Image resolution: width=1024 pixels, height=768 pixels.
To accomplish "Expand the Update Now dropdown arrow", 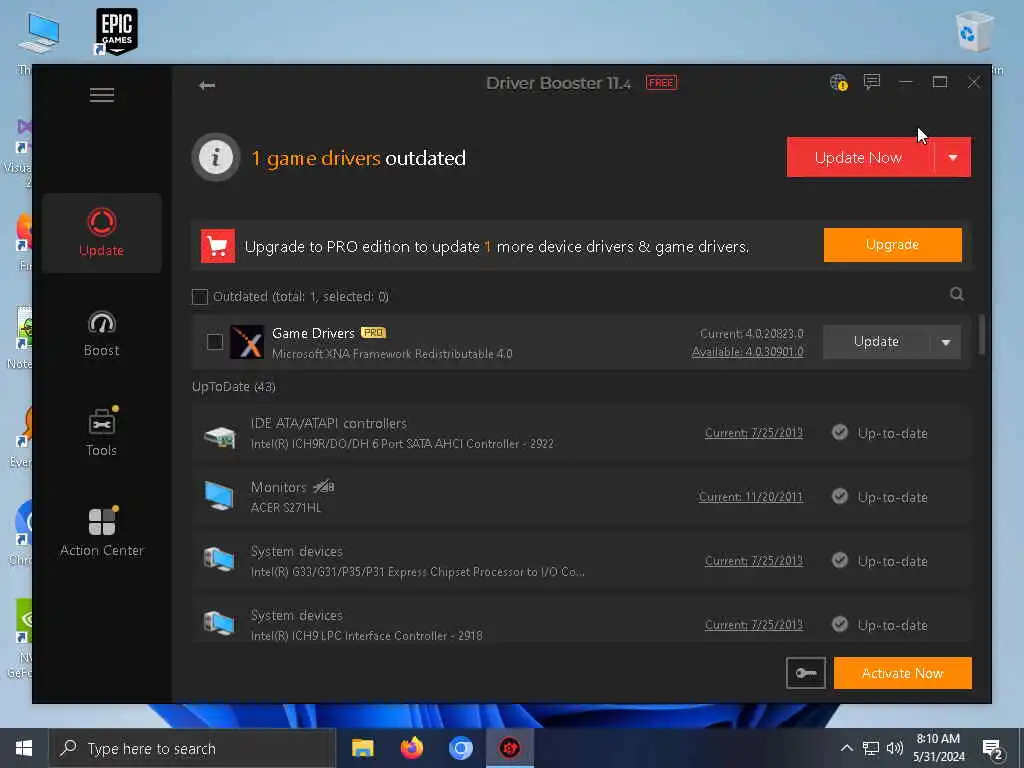I will (x=953, y=157).
